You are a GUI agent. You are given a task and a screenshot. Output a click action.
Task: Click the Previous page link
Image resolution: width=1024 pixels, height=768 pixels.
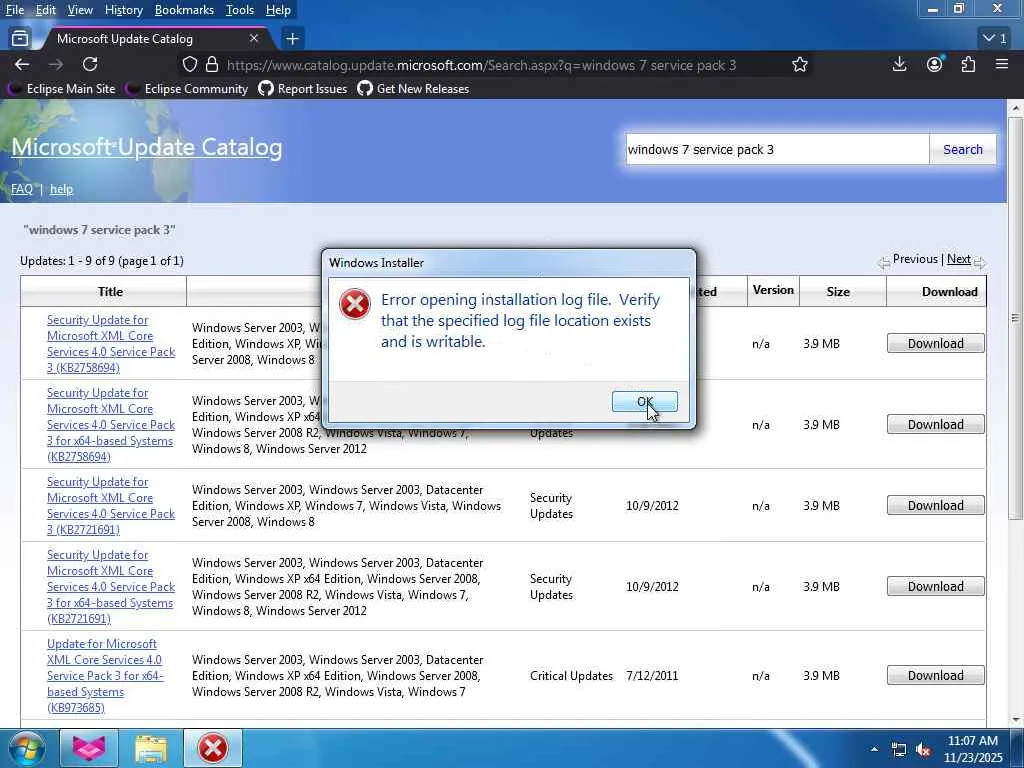[x=915, y=259]
